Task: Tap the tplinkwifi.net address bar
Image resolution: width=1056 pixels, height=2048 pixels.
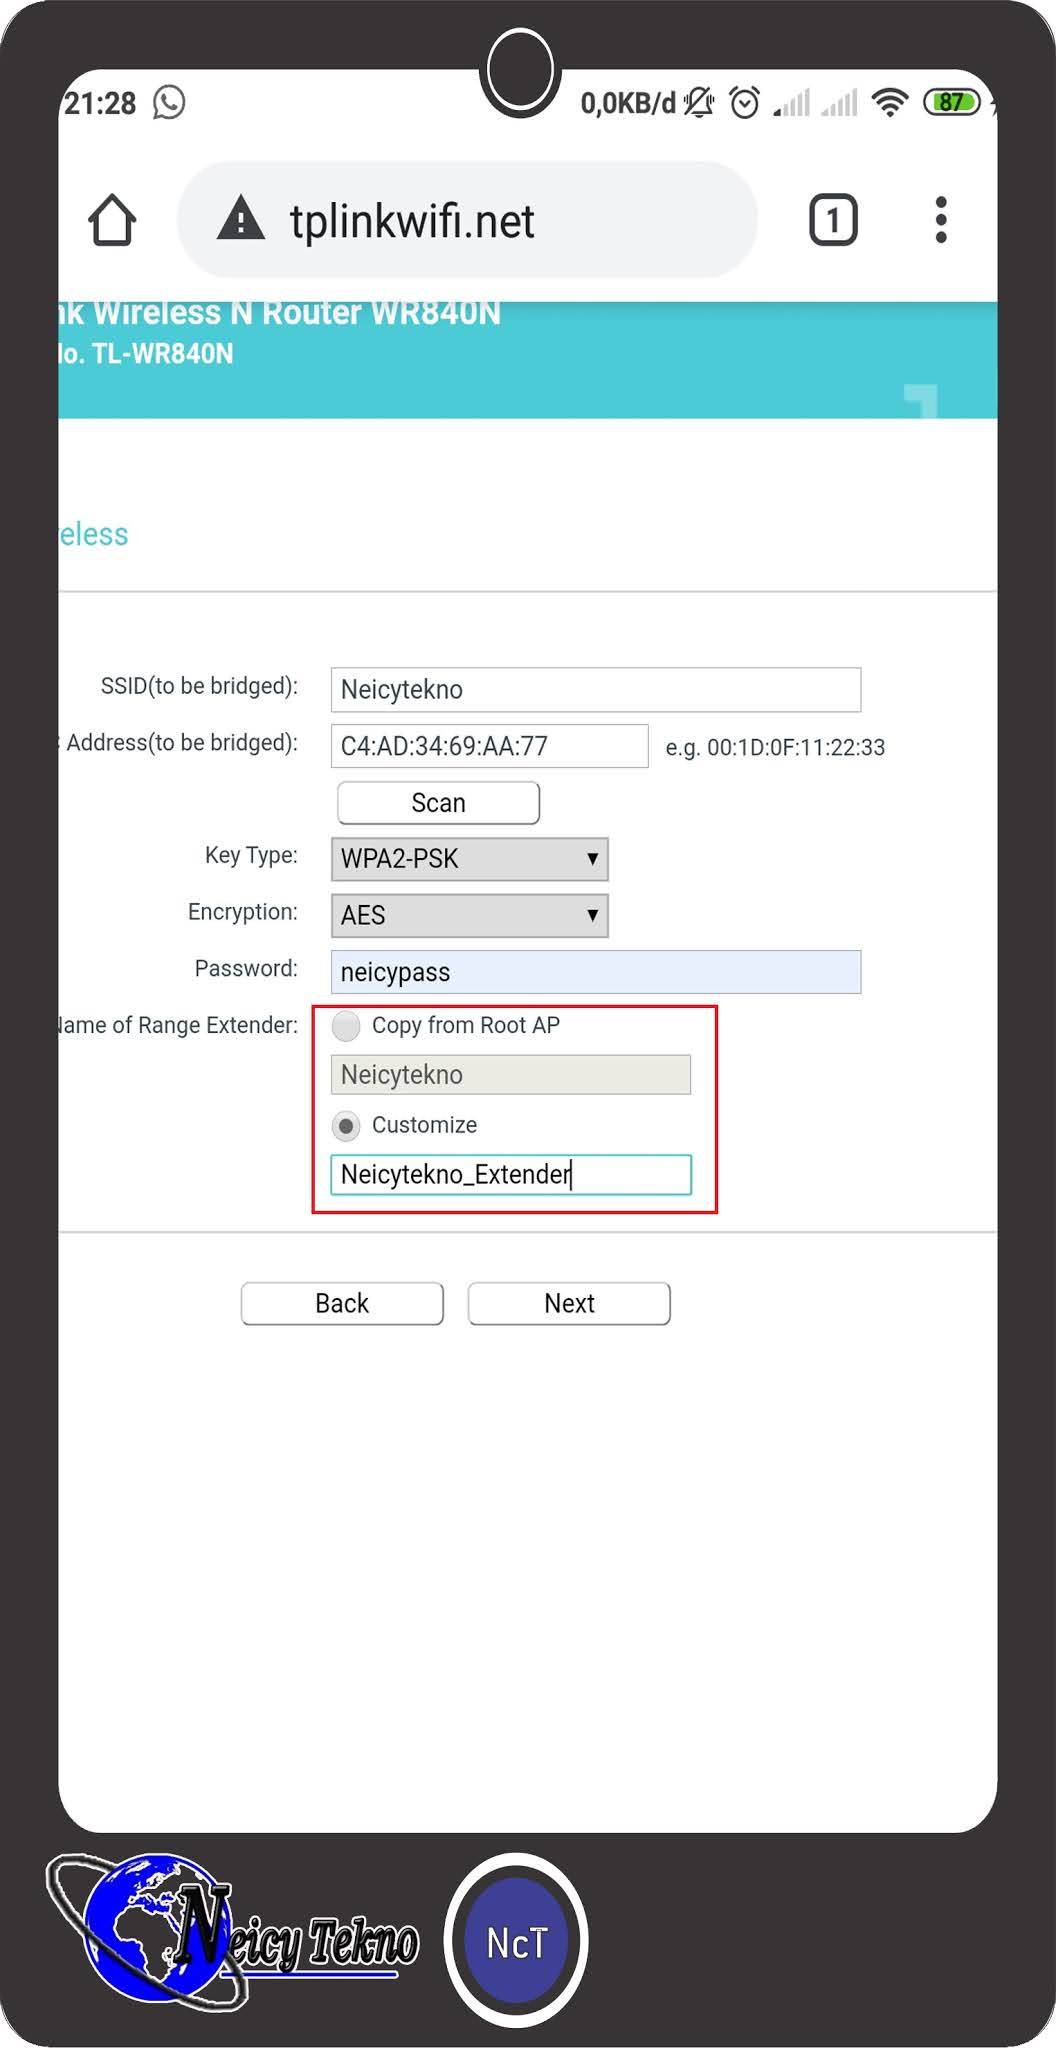Action: (467, 220)
